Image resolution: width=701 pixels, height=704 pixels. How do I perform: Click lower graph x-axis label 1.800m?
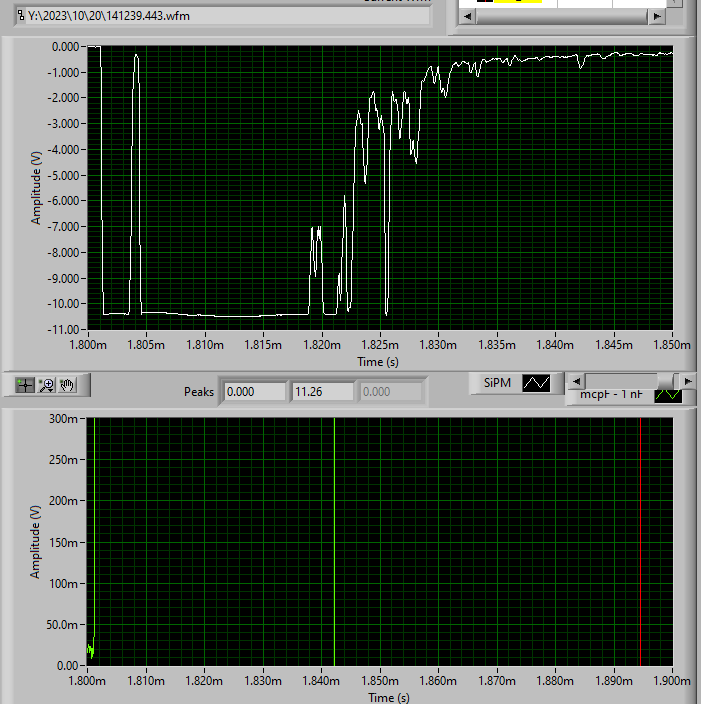87,681
